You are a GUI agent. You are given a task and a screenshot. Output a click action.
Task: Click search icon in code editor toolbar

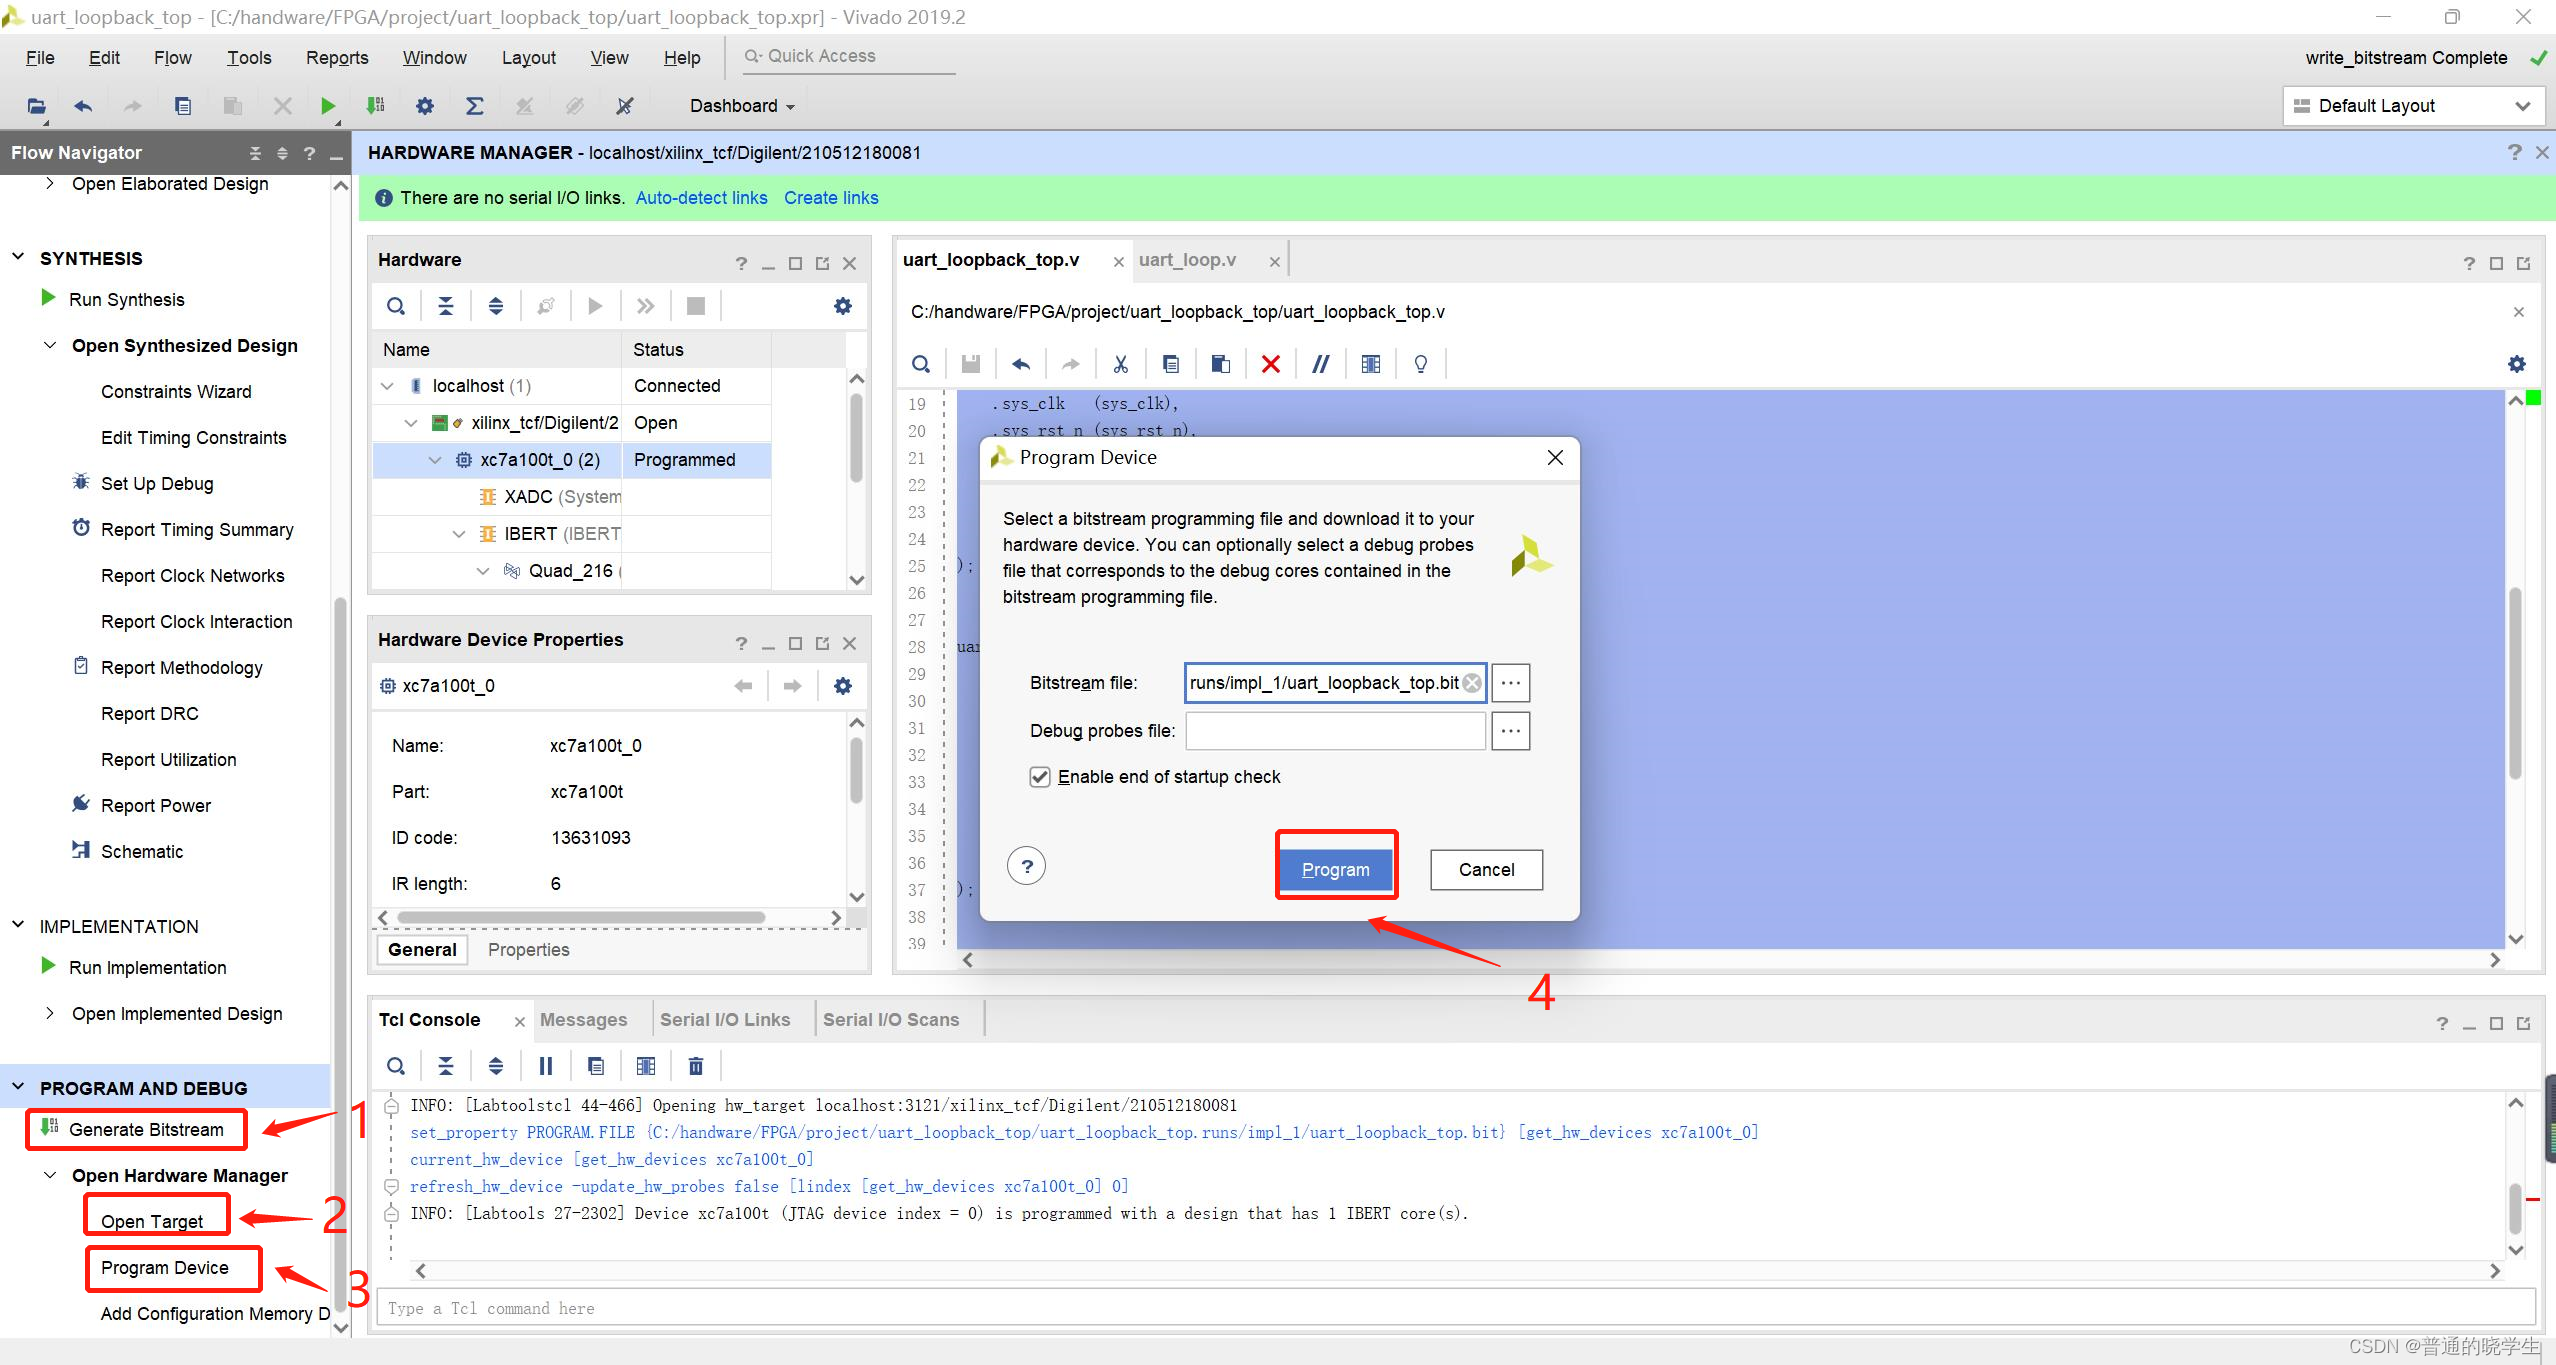click(x=921, y=364)
